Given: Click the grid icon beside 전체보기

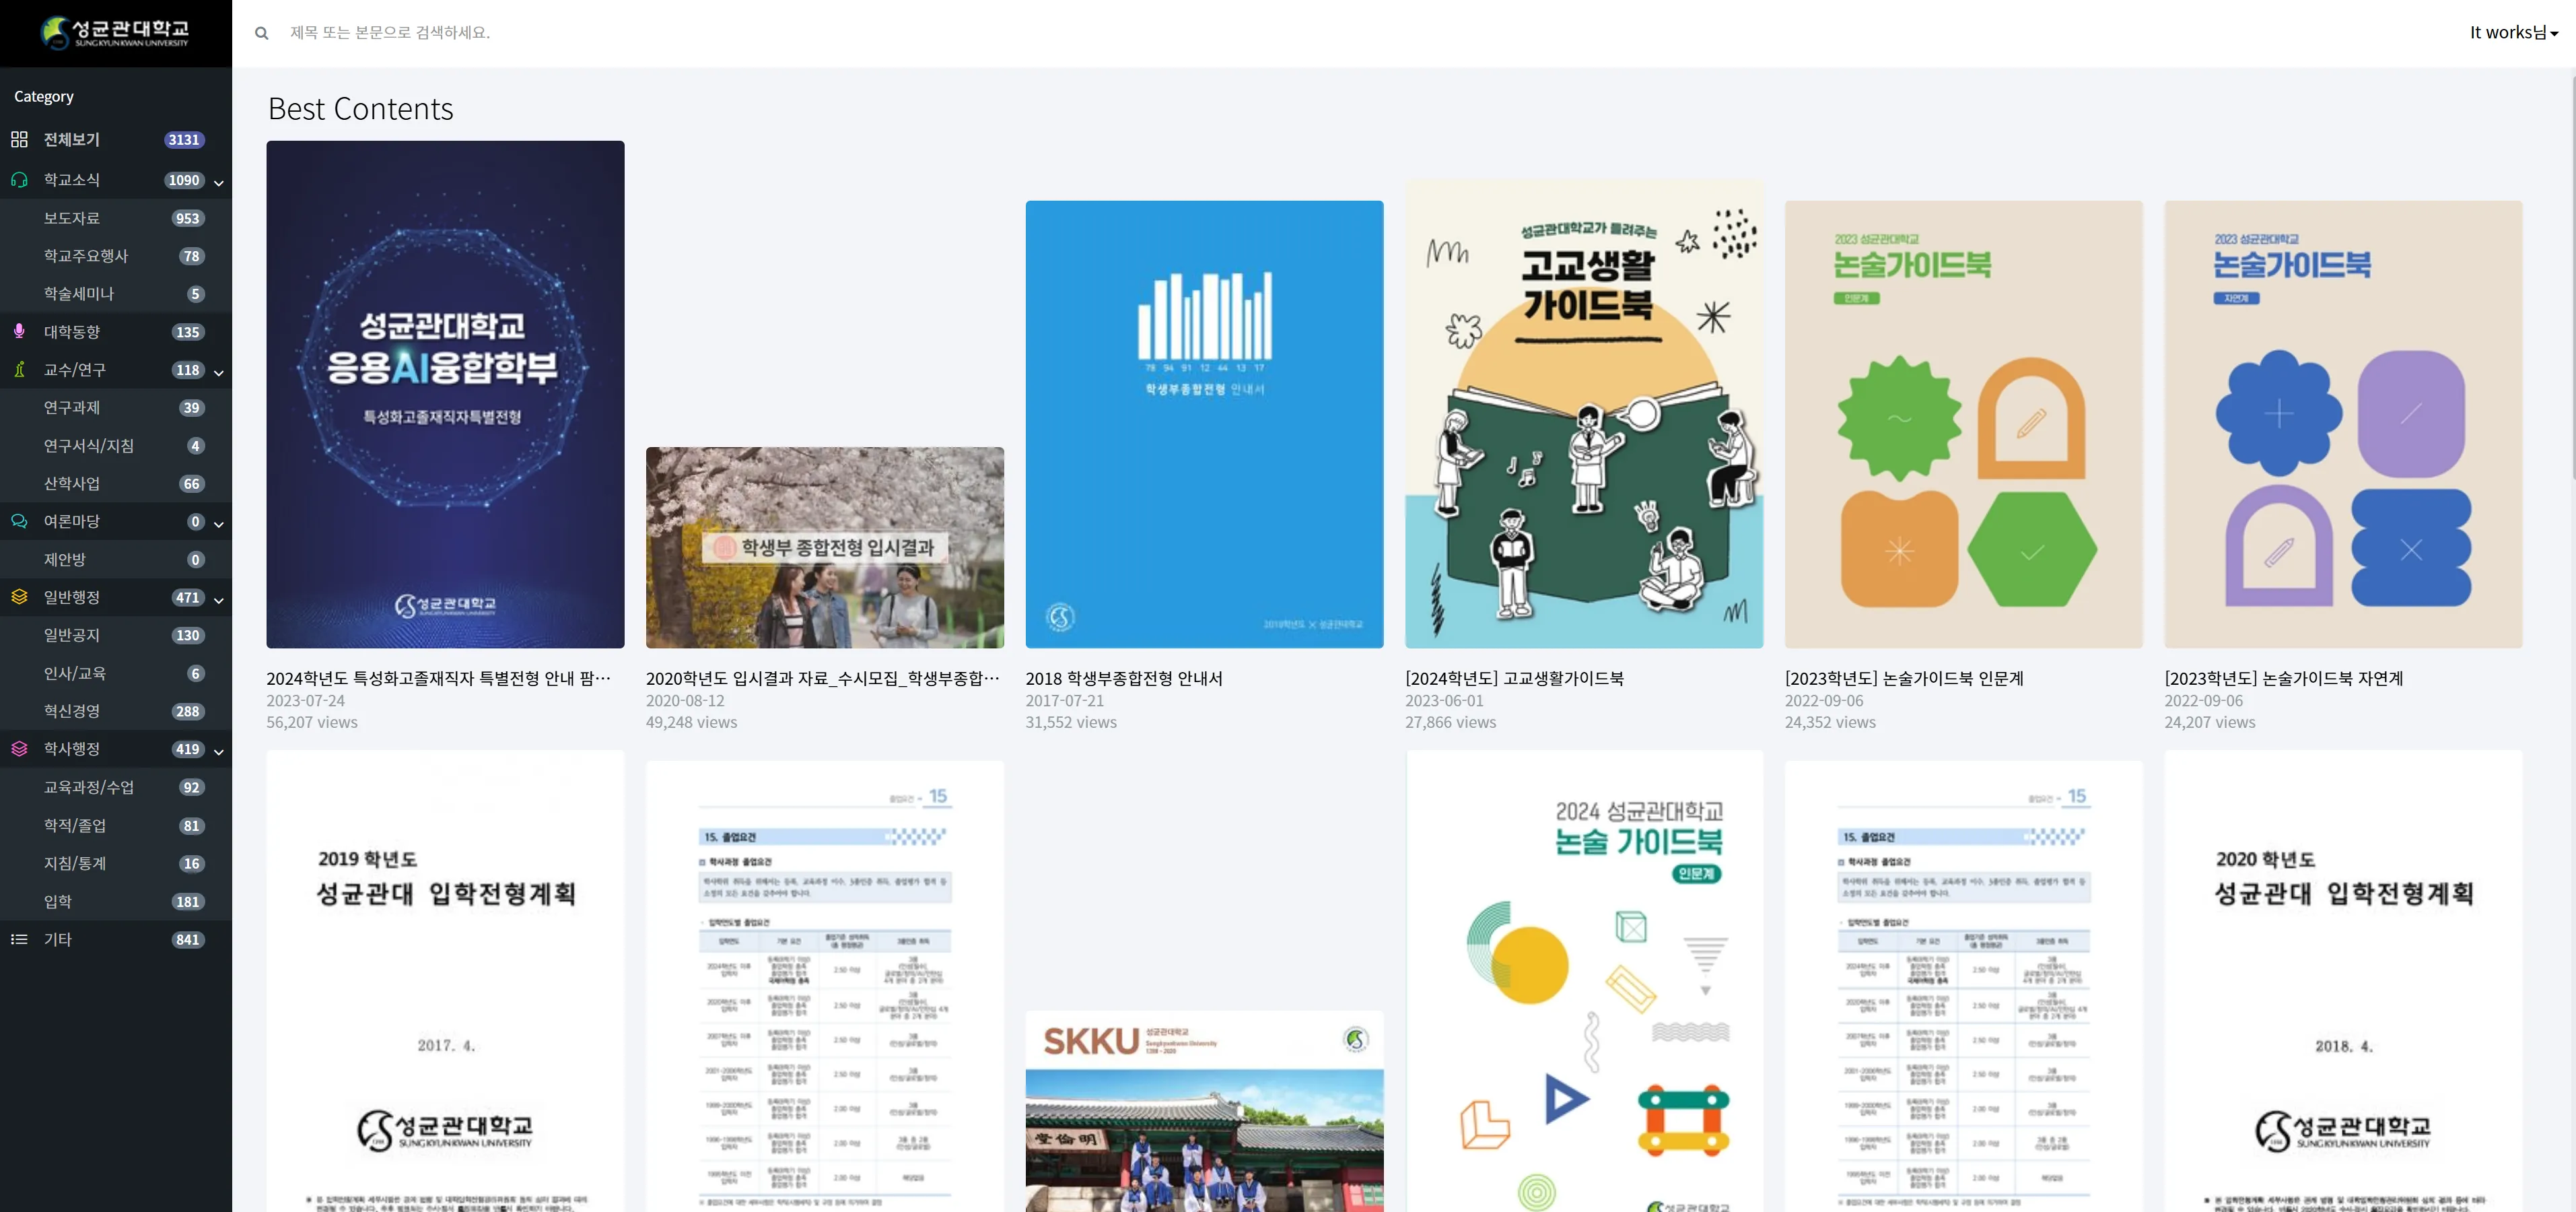Looking at the screenshot, I should [19, 139].
